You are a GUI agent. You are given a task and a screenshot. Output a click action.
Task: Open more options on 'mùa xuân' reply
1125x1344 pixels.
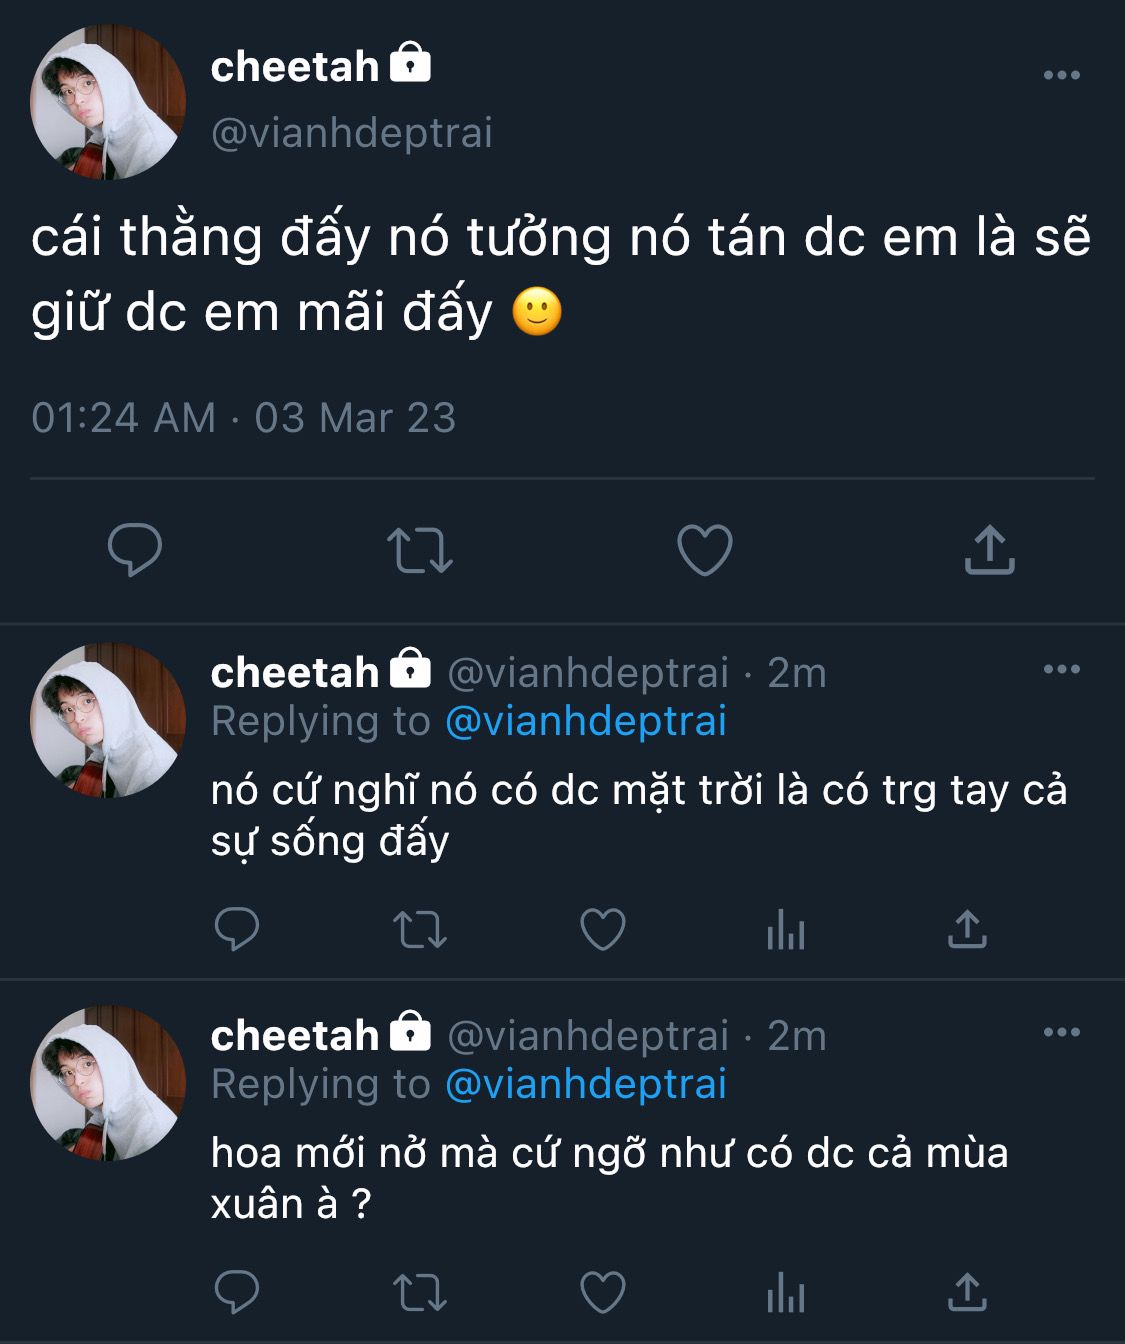[x=1061, y=1032]
